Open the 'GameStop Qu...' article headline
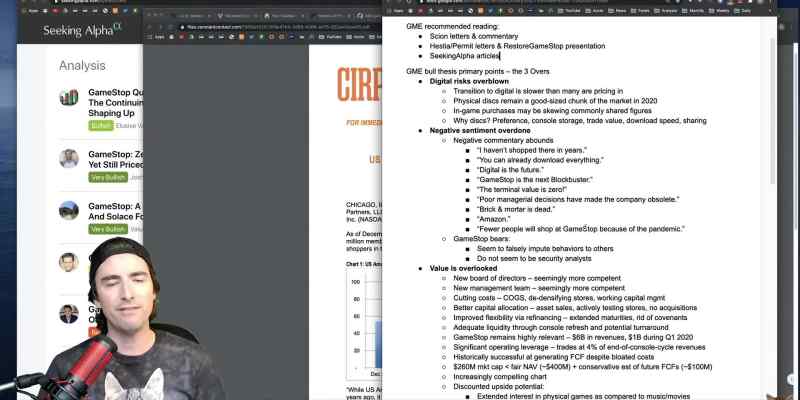The height and width of the screenshot is (400, 800). 115,103
